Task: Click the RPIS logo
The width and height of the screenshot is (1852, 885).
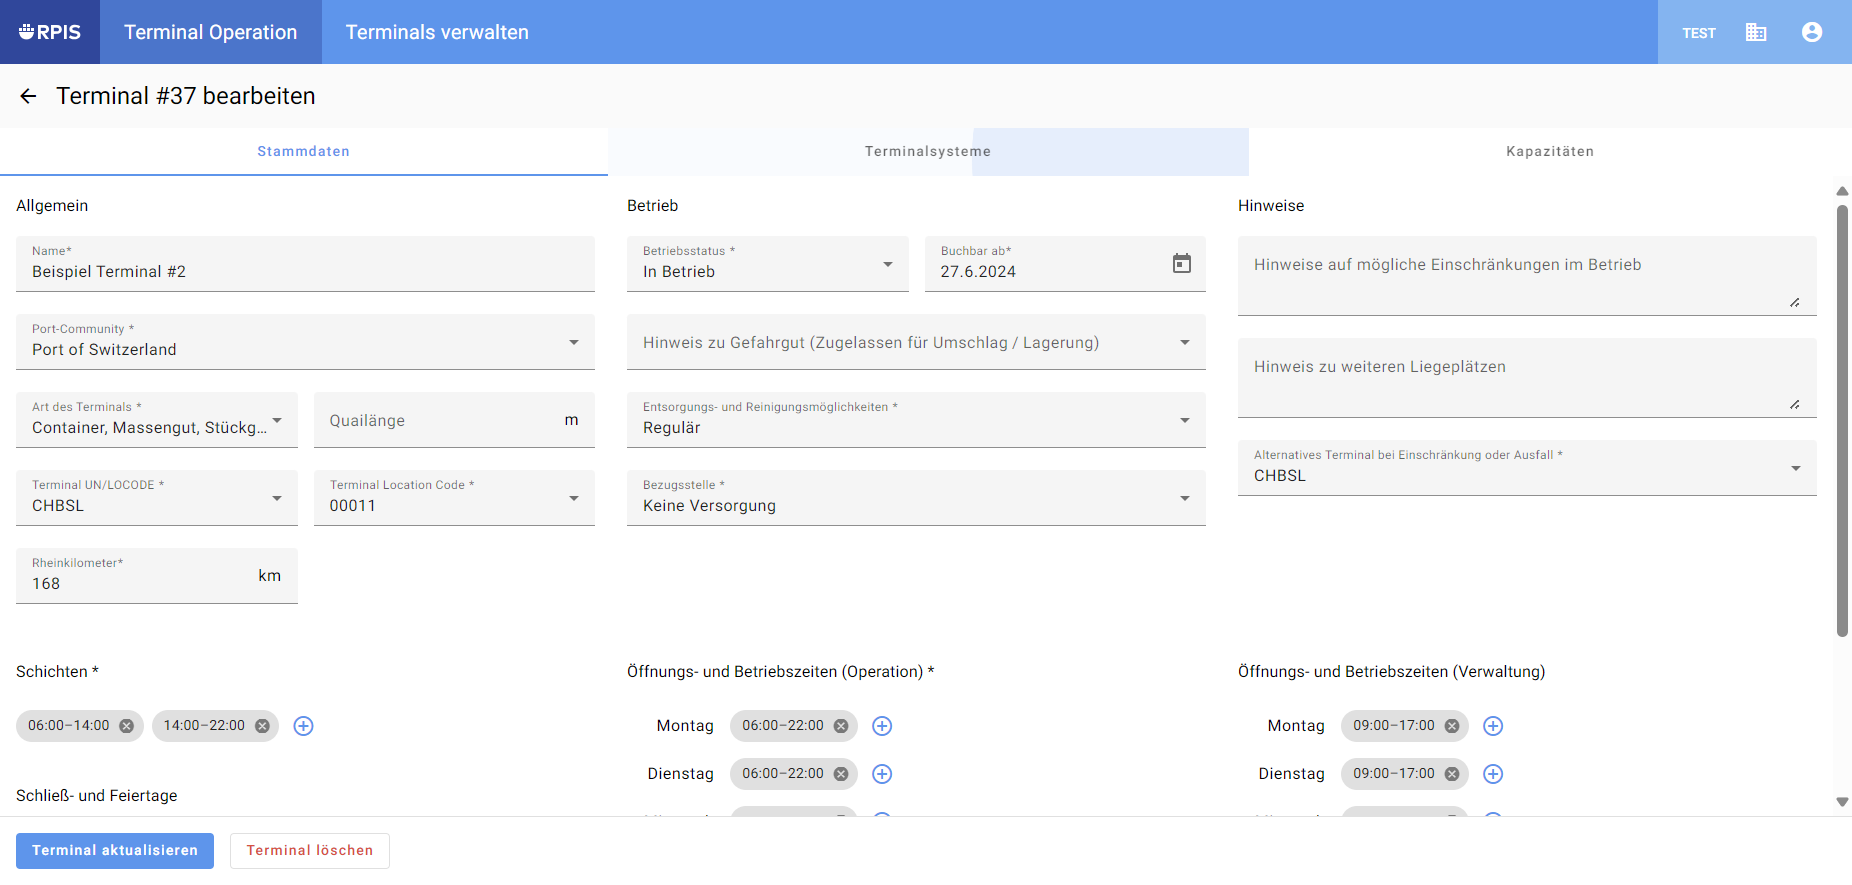Action: tap(50, 32)
